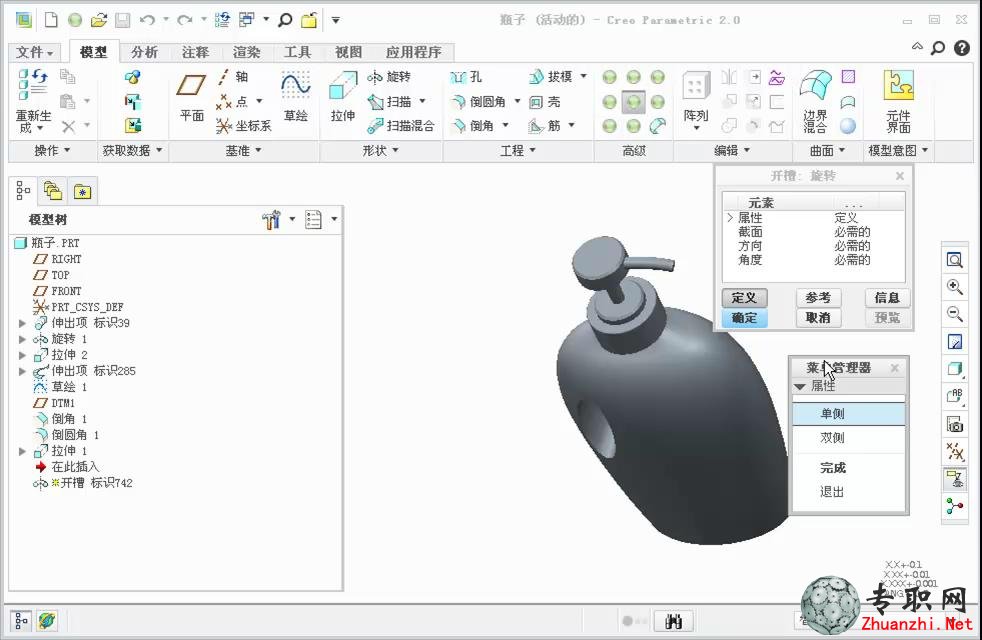Select the Shell (壳) tool

tap(545, 101)
